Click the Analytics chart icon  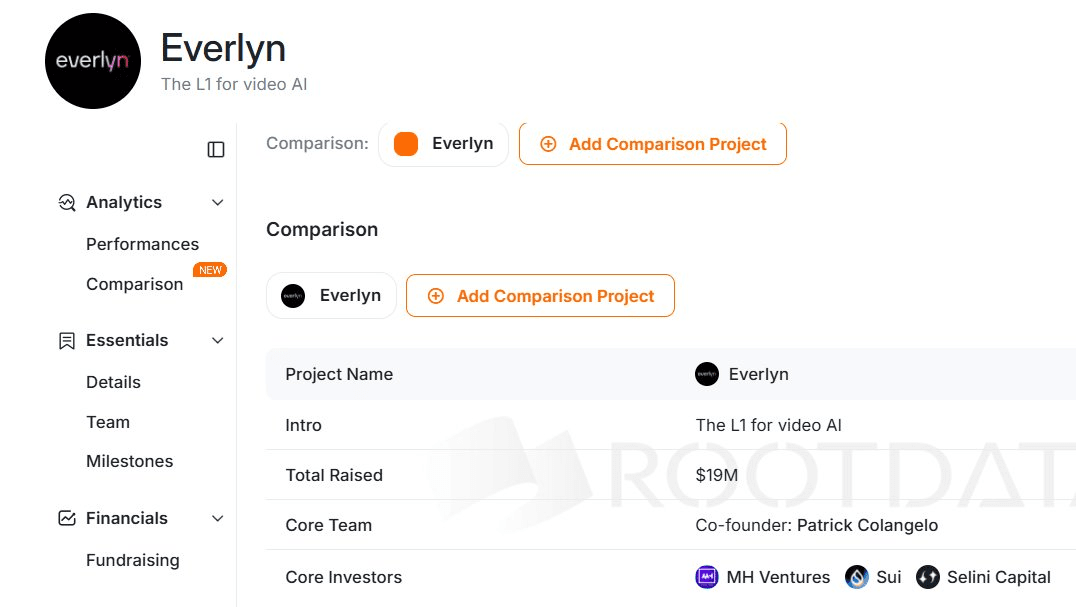point(67,202)
